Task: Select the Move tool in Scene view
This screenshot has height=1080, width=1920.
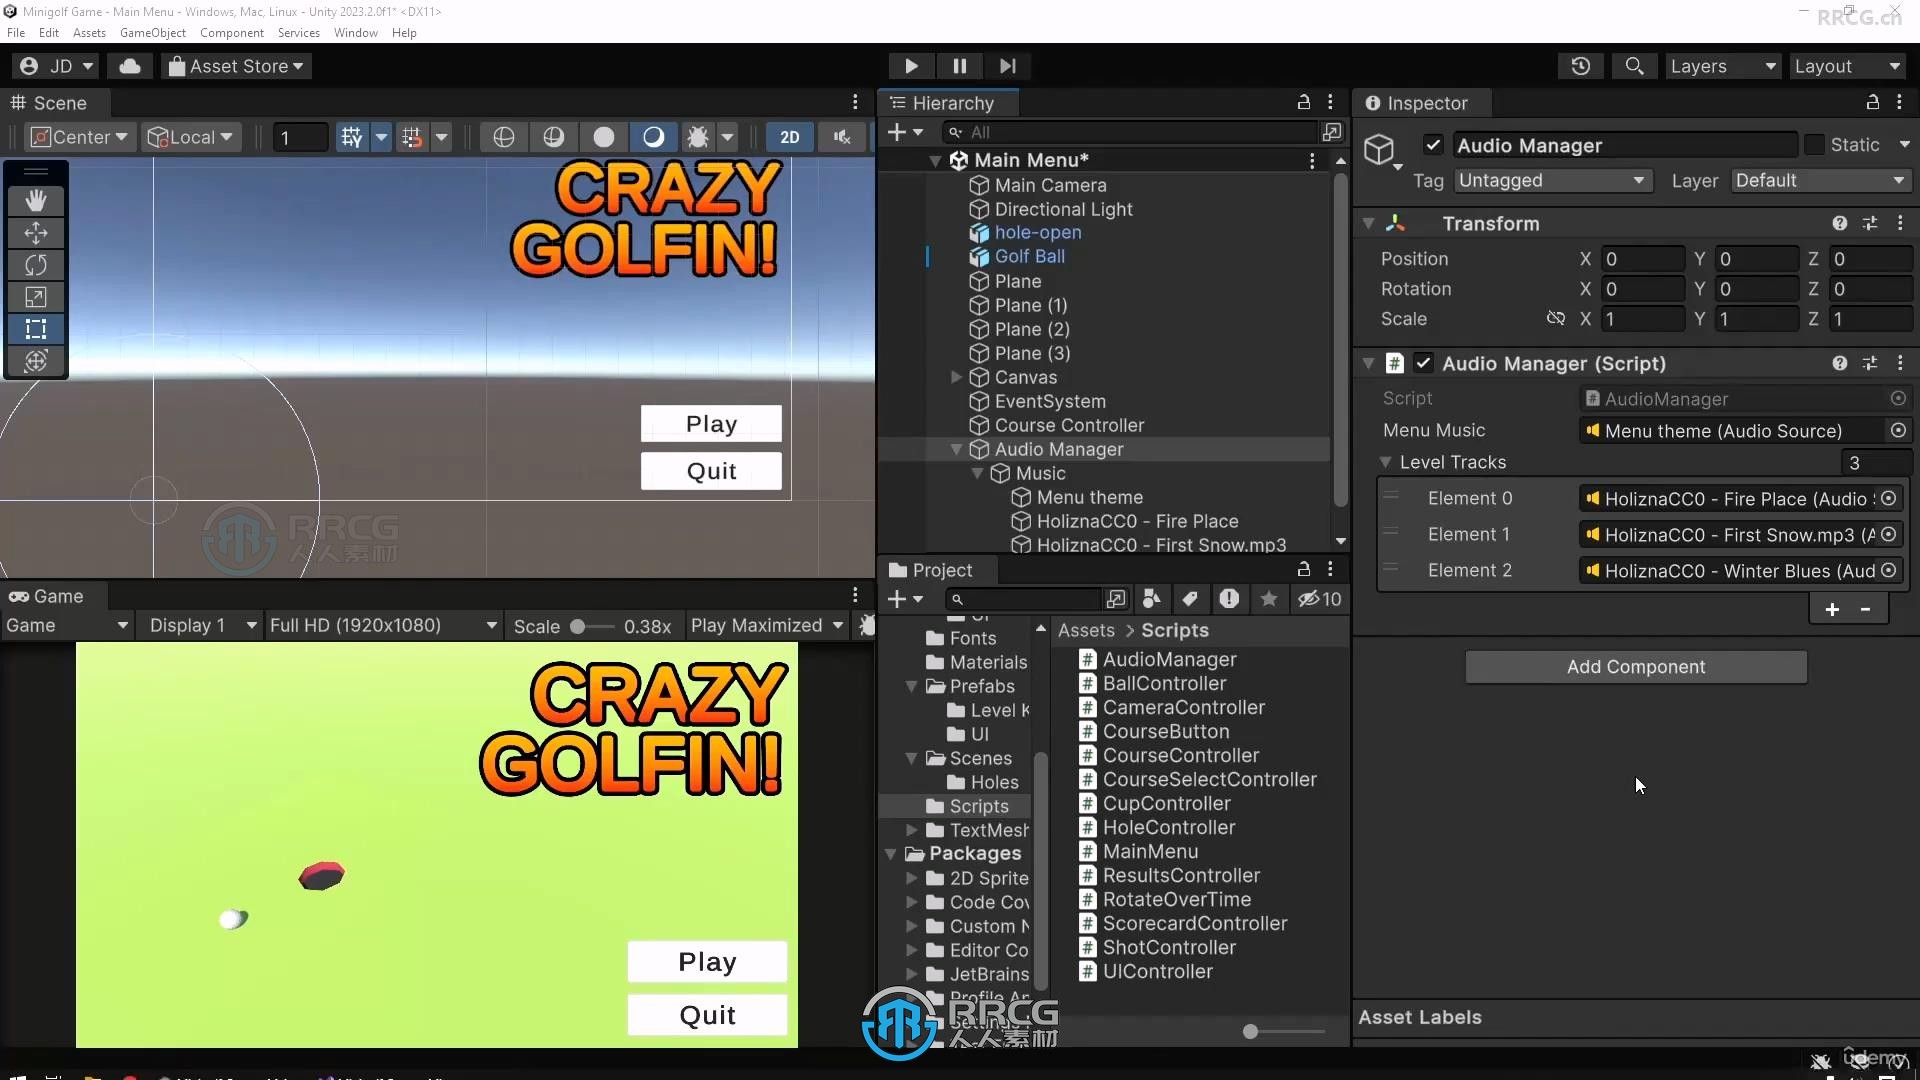Action: tap(36, 231)
